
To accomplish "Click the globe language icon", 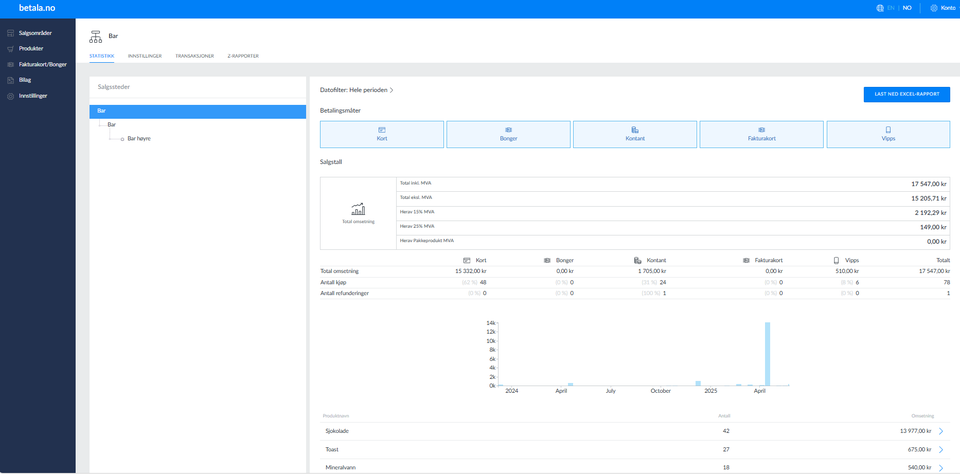I will click(879, 8).
